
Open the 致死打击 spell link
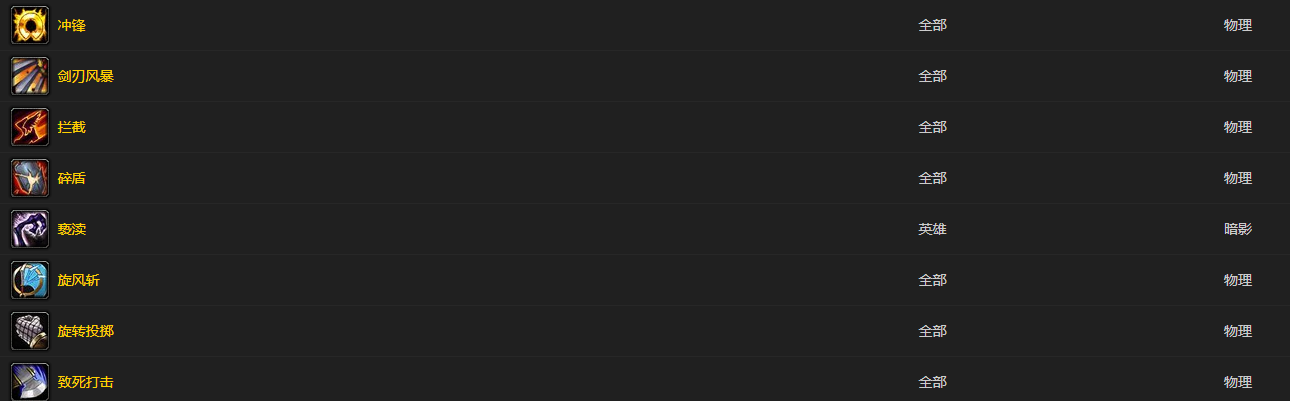click(x=86, y=382)
